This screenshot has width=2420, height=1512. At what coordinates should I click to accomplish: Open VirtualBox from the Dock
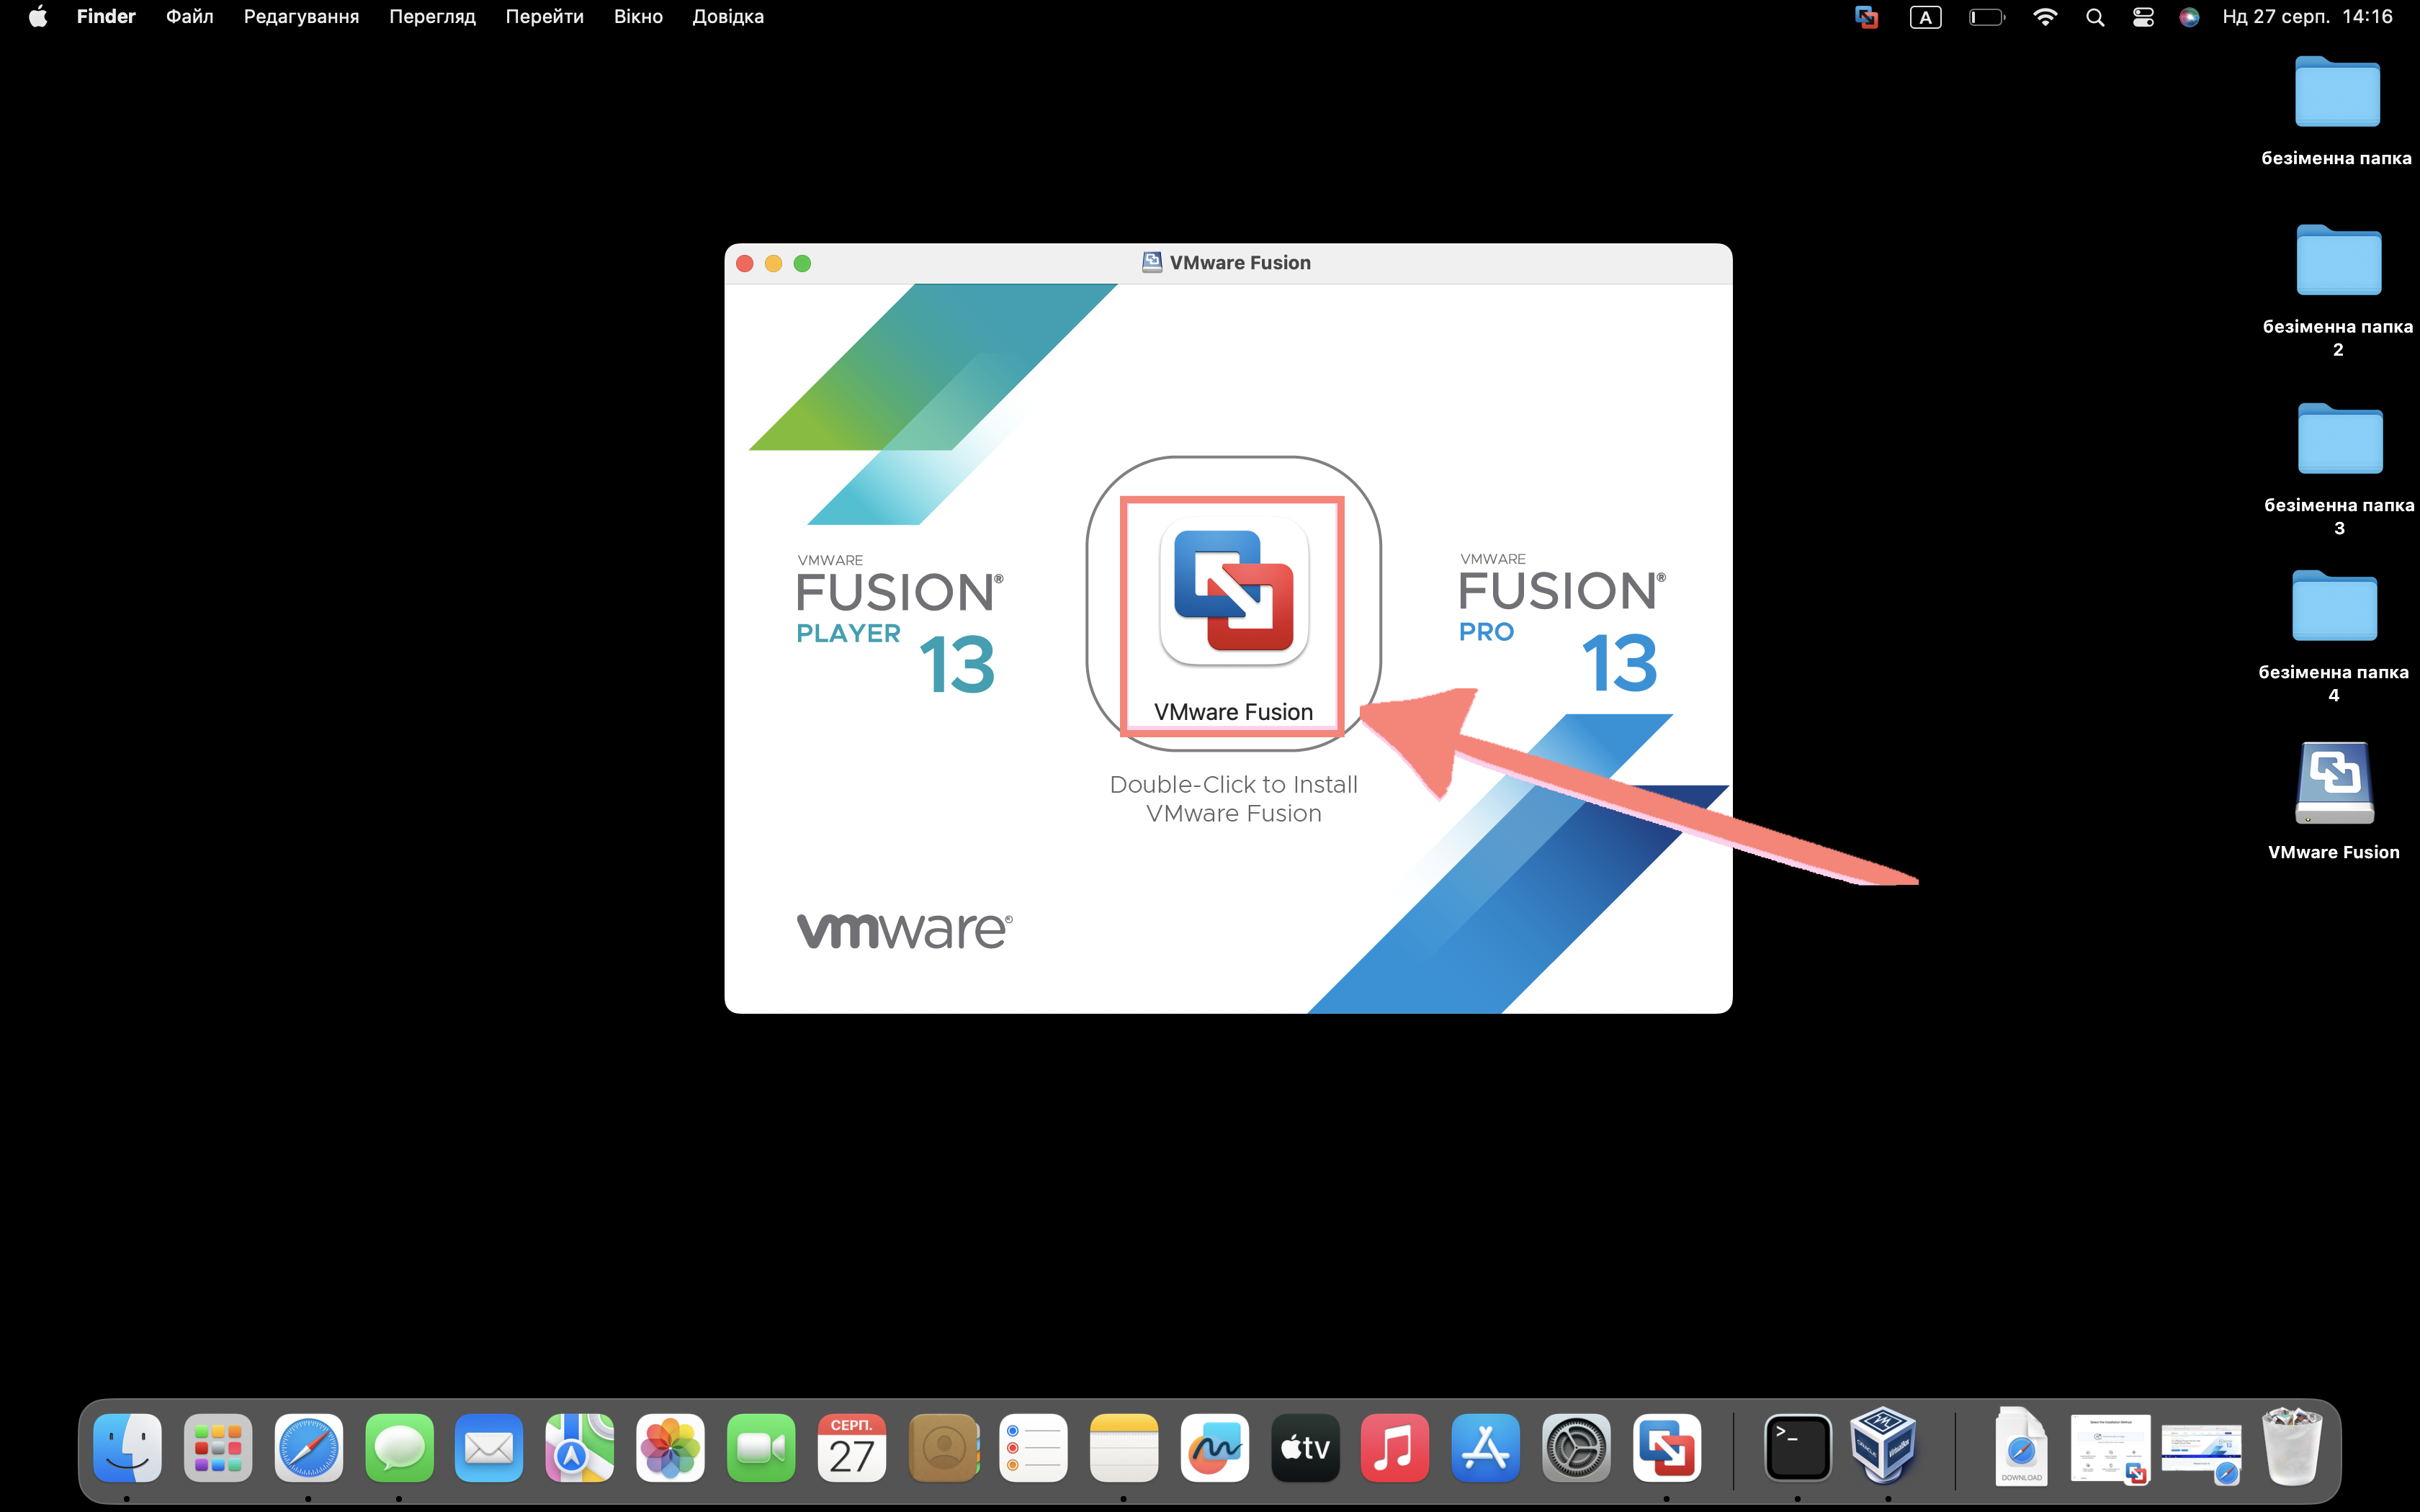pyautogui.click(x=1884, y=1445)
